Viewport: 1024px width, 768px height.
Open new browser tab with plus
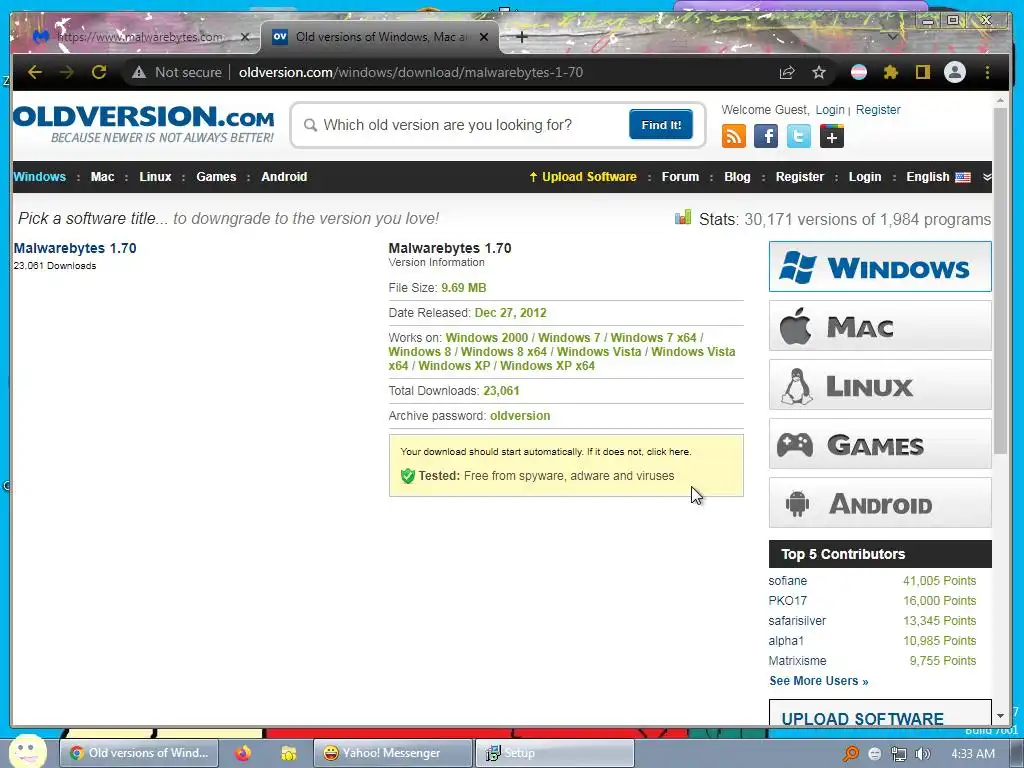coord(521,37)
